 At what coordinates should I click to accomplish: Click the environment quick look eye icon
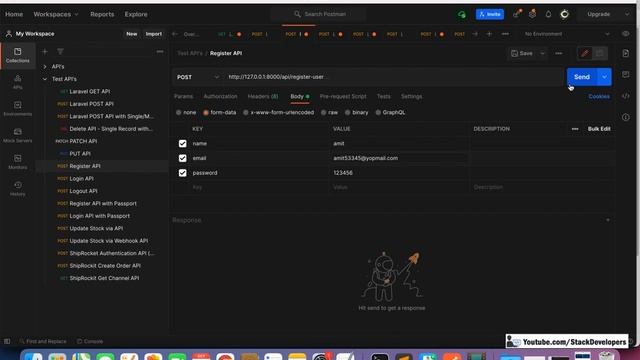click(x=625, y=34)
